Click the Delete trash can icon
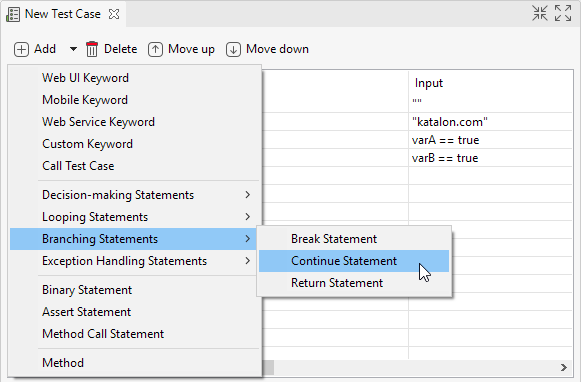 (92, 49)
